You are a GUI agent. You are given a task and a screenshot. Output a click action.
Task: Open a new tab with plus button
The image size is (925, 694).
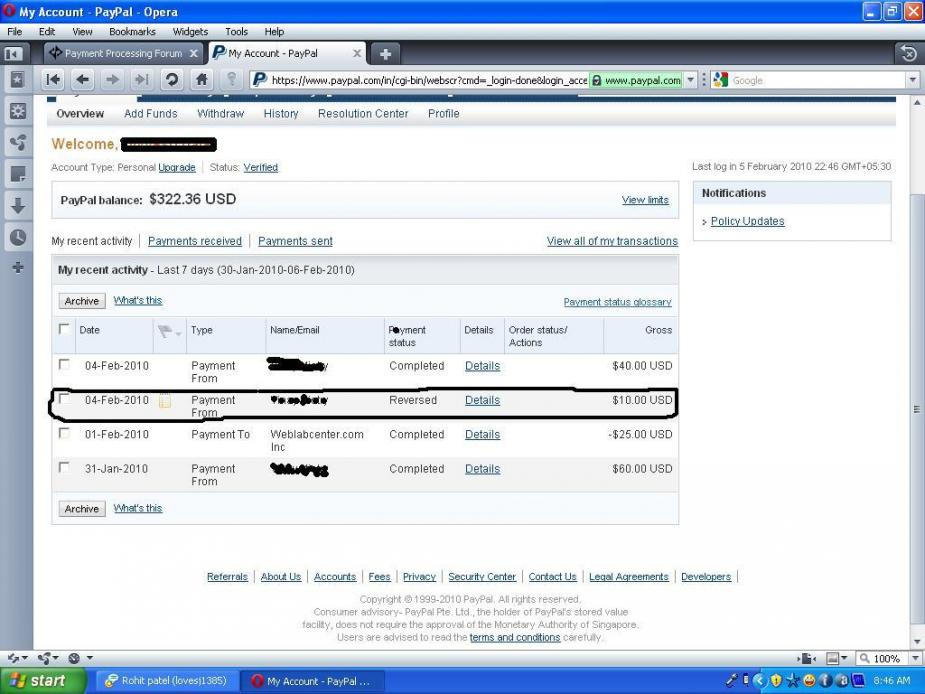click(x=385, y=54)
